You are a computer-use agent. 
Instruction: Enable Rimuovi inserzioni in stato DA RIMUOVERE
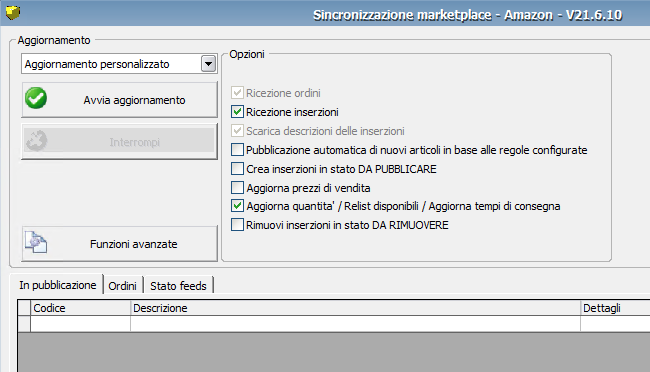(237, 225)
